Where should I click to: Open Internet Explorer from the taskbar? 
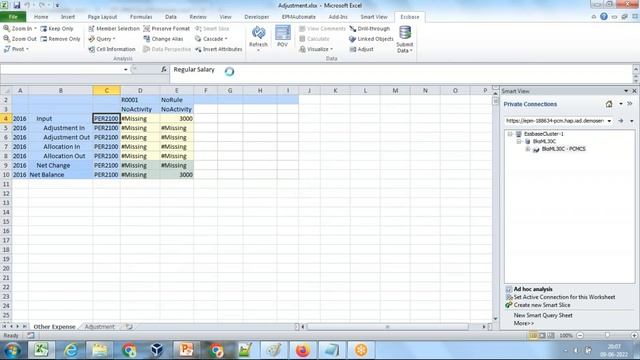71,350
